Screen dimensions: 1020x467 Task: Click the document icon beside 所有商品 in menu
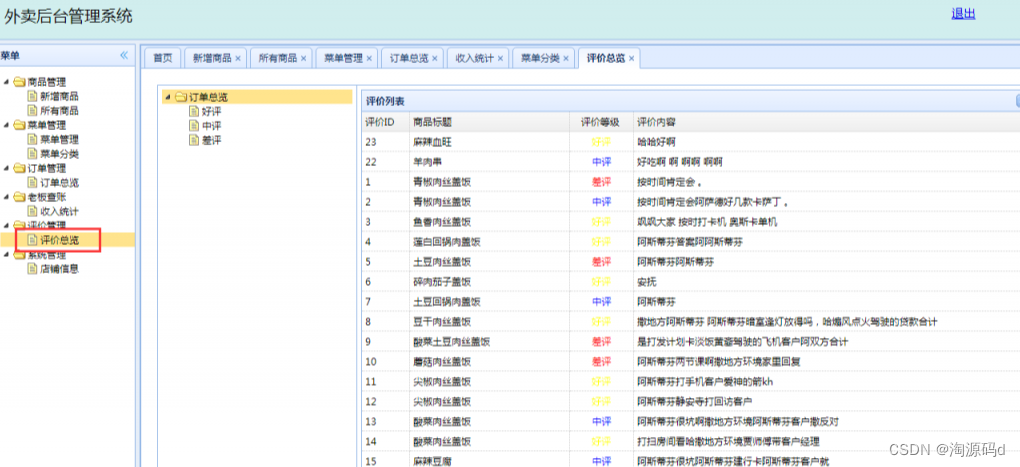tap(32, 111)
